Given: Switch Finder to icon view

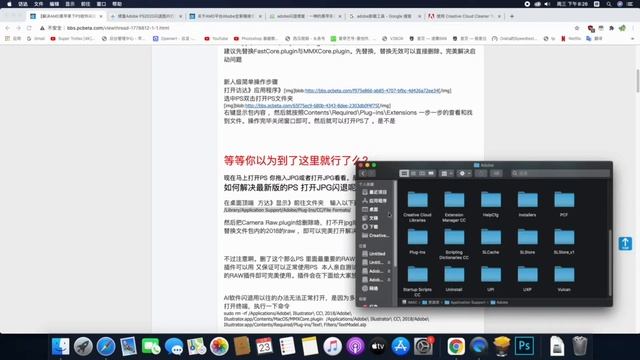Looking at the screenshot, I should pyautogui.click(x=404, y=173).
